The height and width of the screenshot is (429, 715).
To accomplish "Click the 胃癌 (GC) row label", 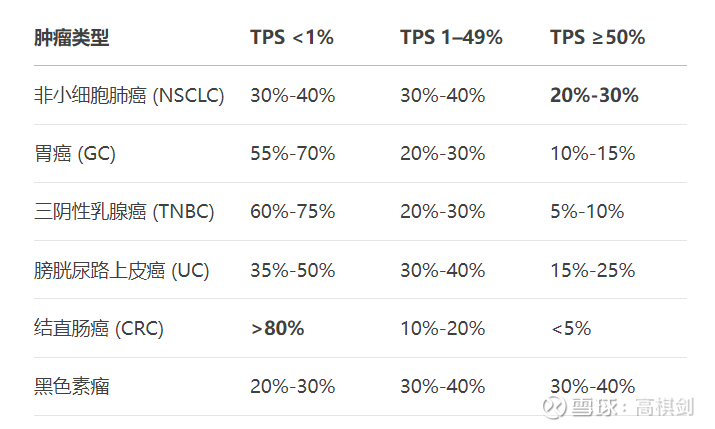I will [x=75, y=154].
